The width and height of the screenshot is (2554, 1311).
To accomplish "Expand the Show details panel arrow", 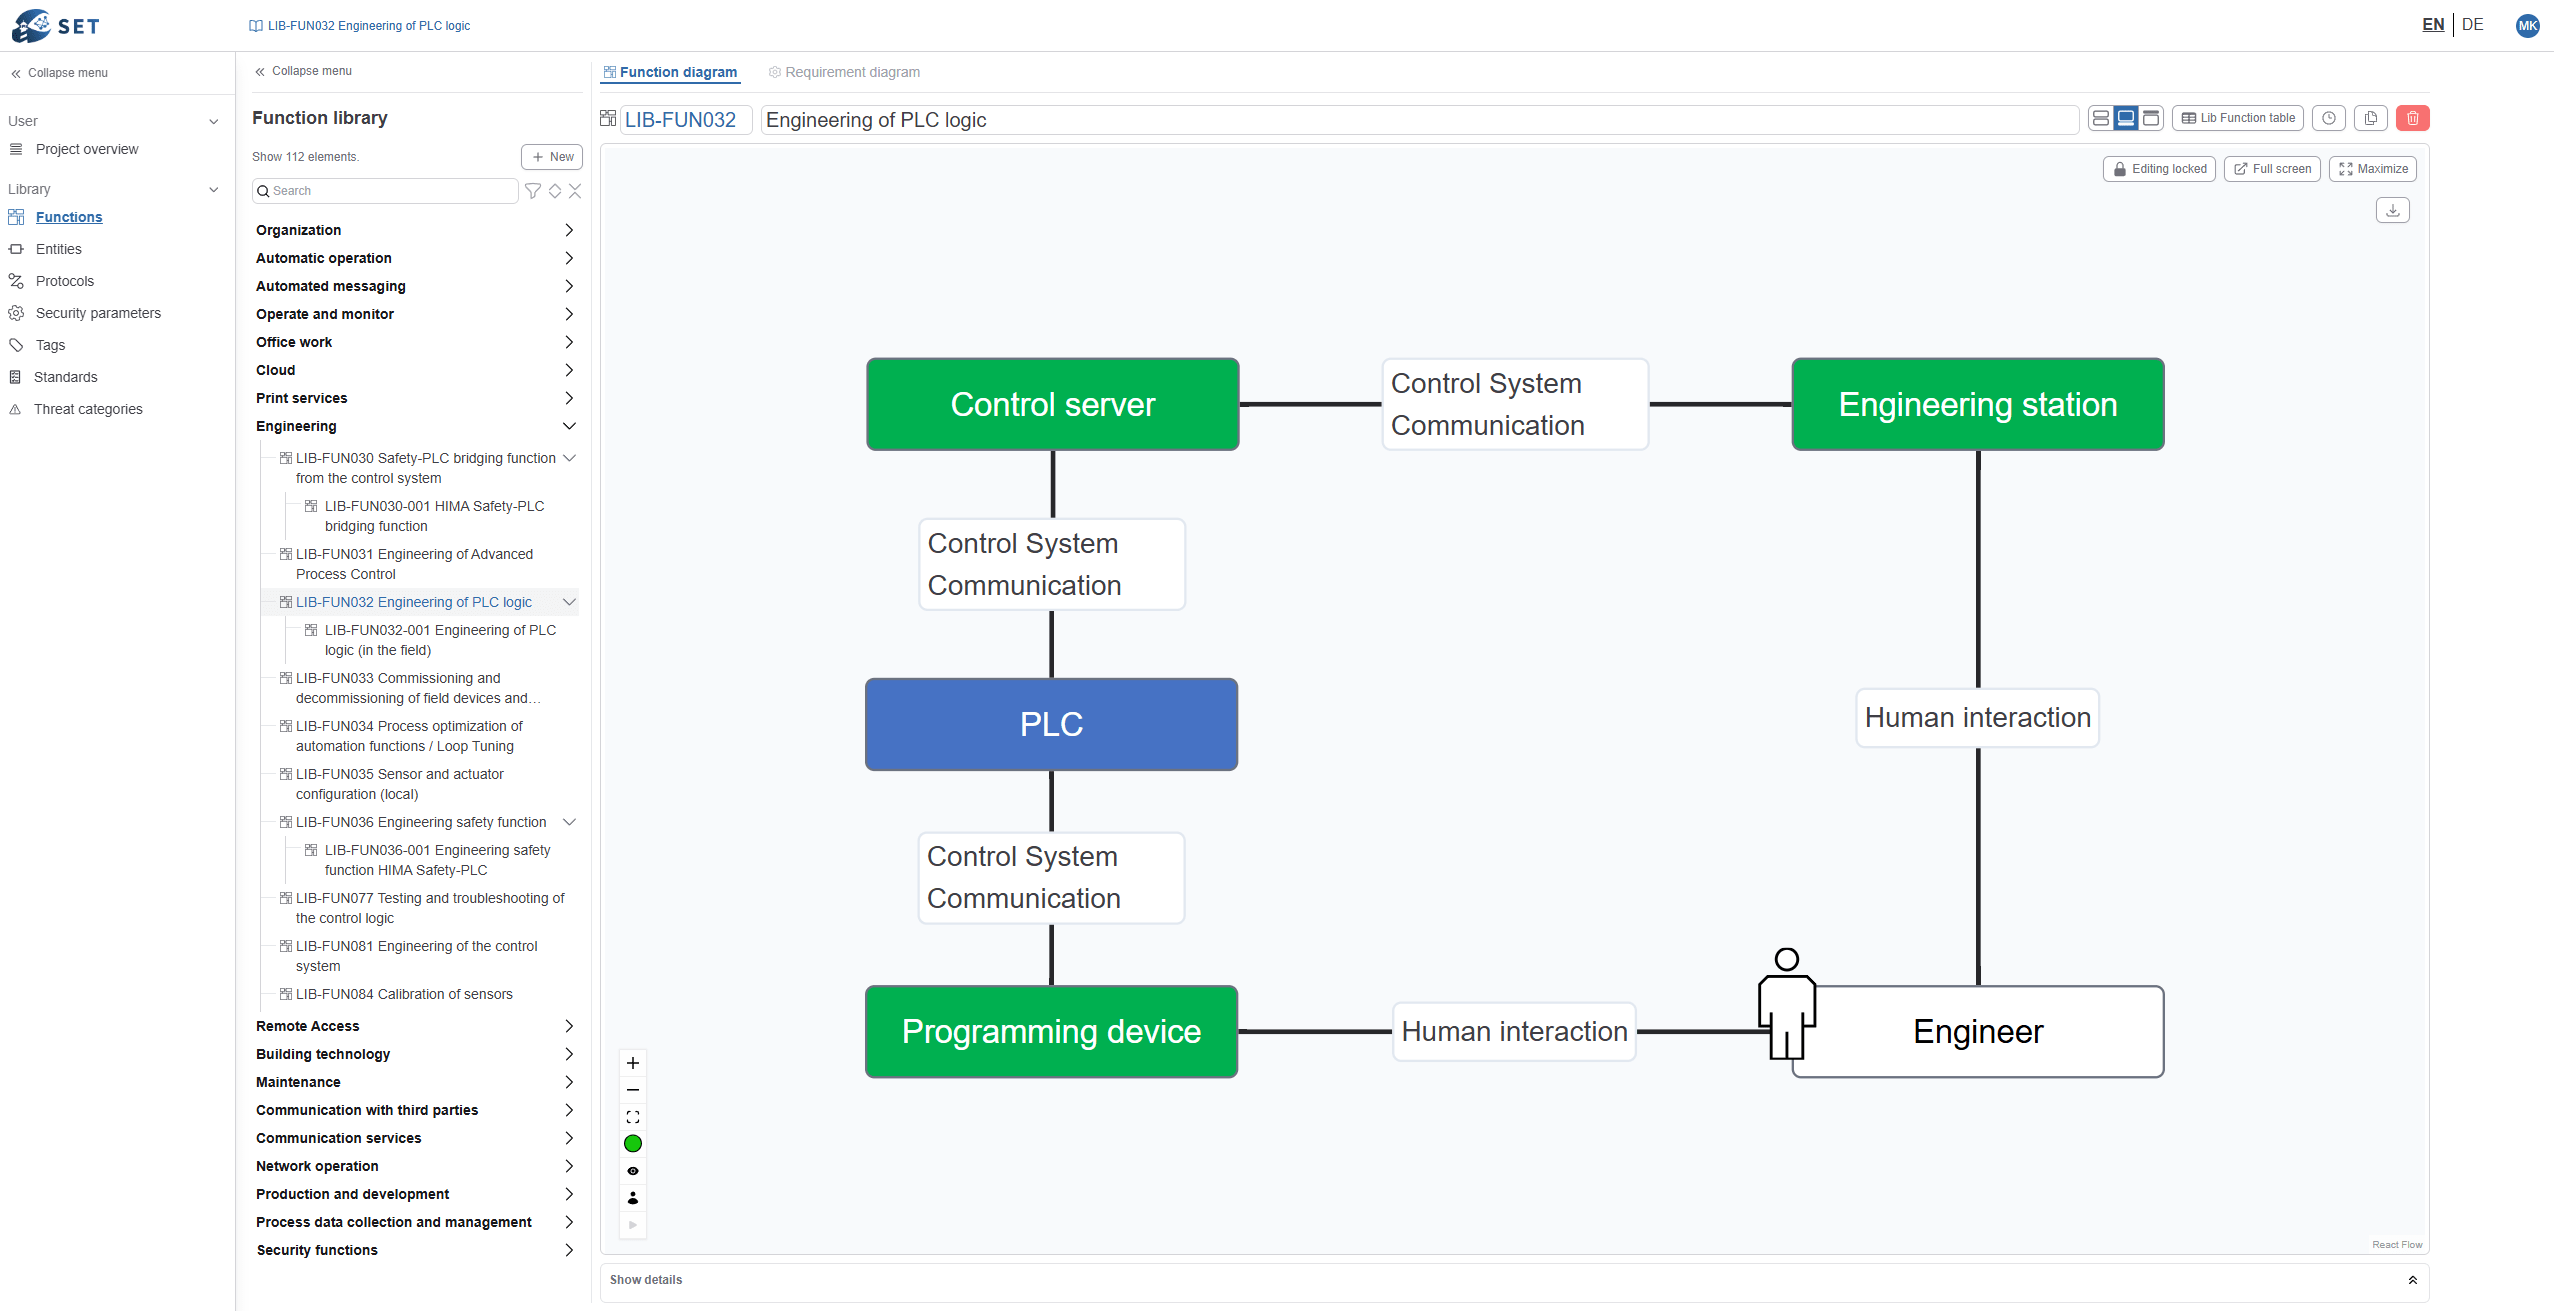I will pyautogui.click(x=2412, y=1280).
